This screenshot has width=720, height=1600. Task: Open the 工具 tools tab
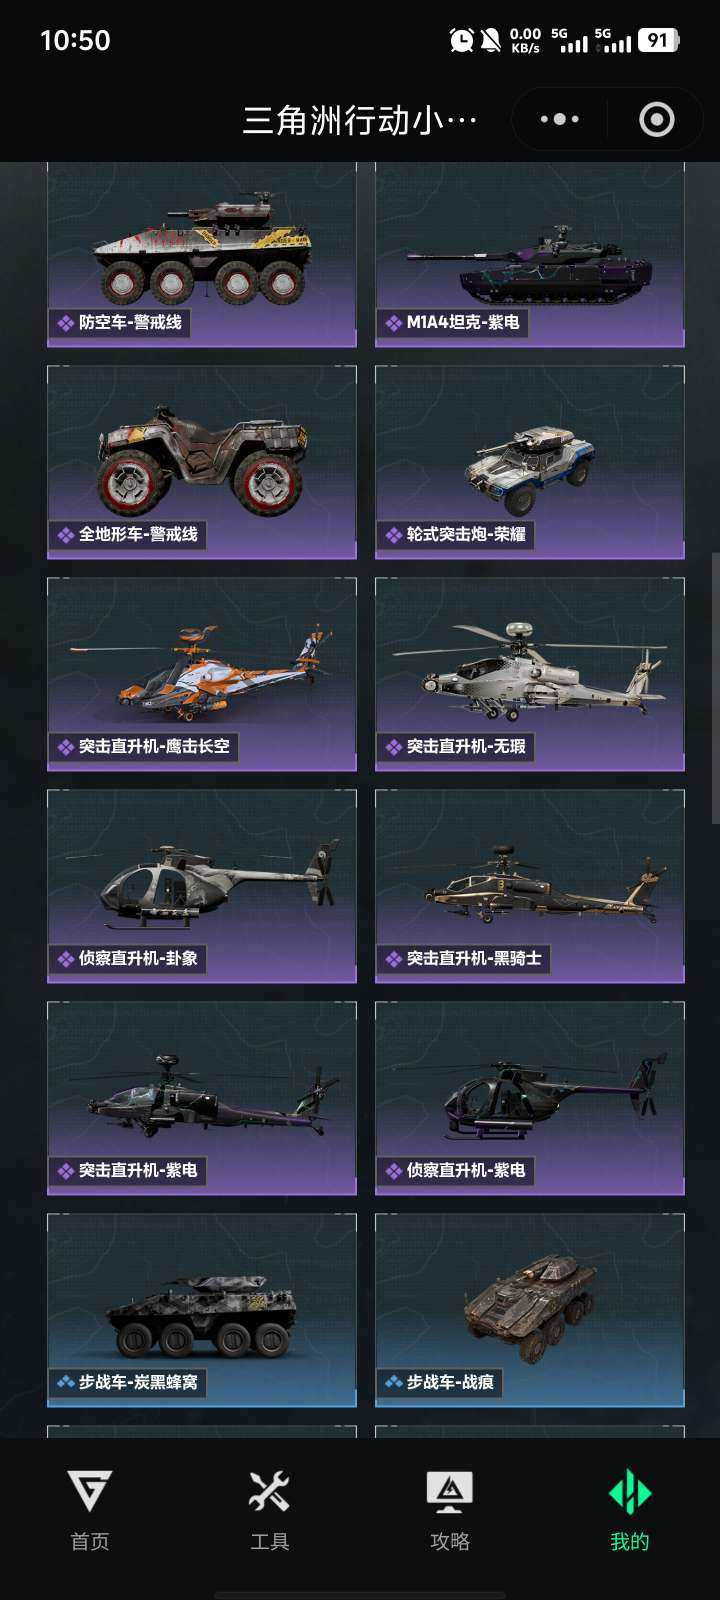pos(270,1510)
